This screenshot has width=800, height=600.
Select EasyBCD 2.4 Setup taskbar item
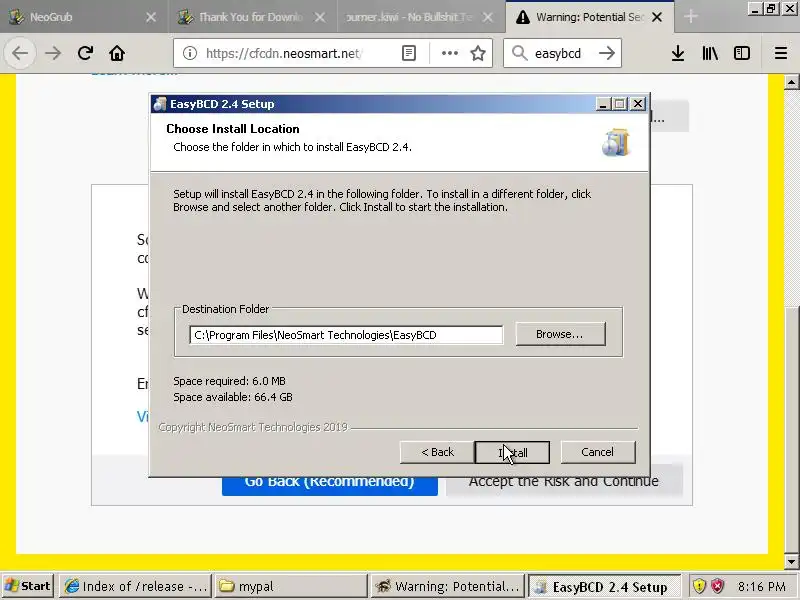tap(605, 586)
